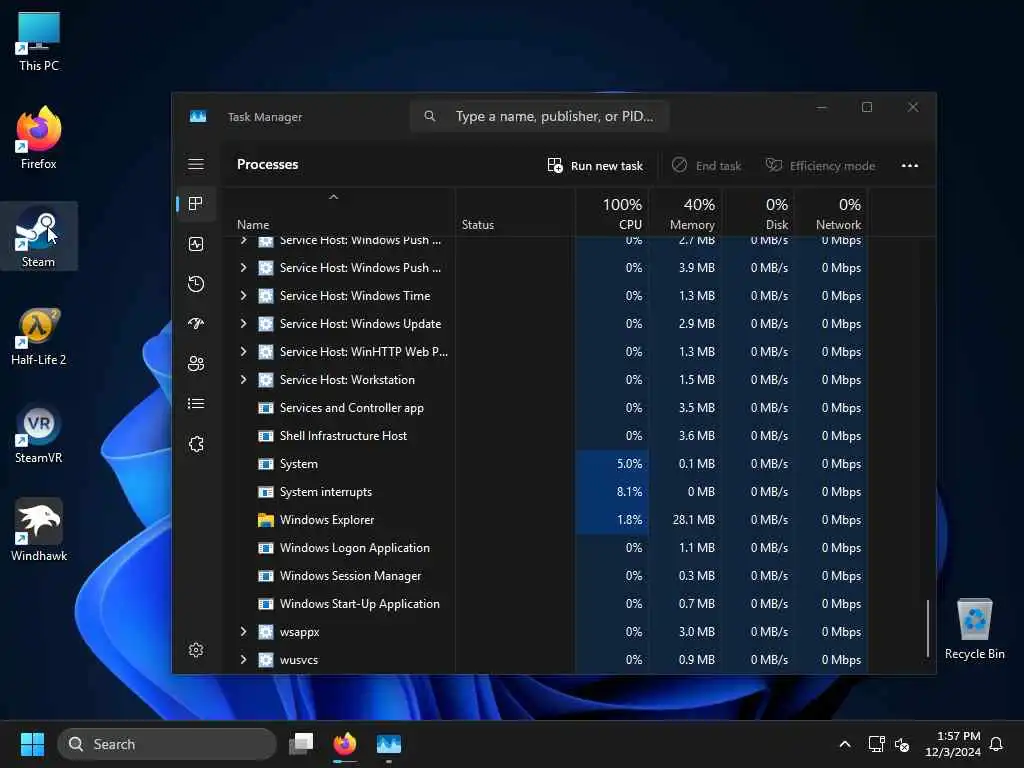Screen dimensions: 1024x768
Task: Click the Efficiency mode button
Action: tap(820, 165)
